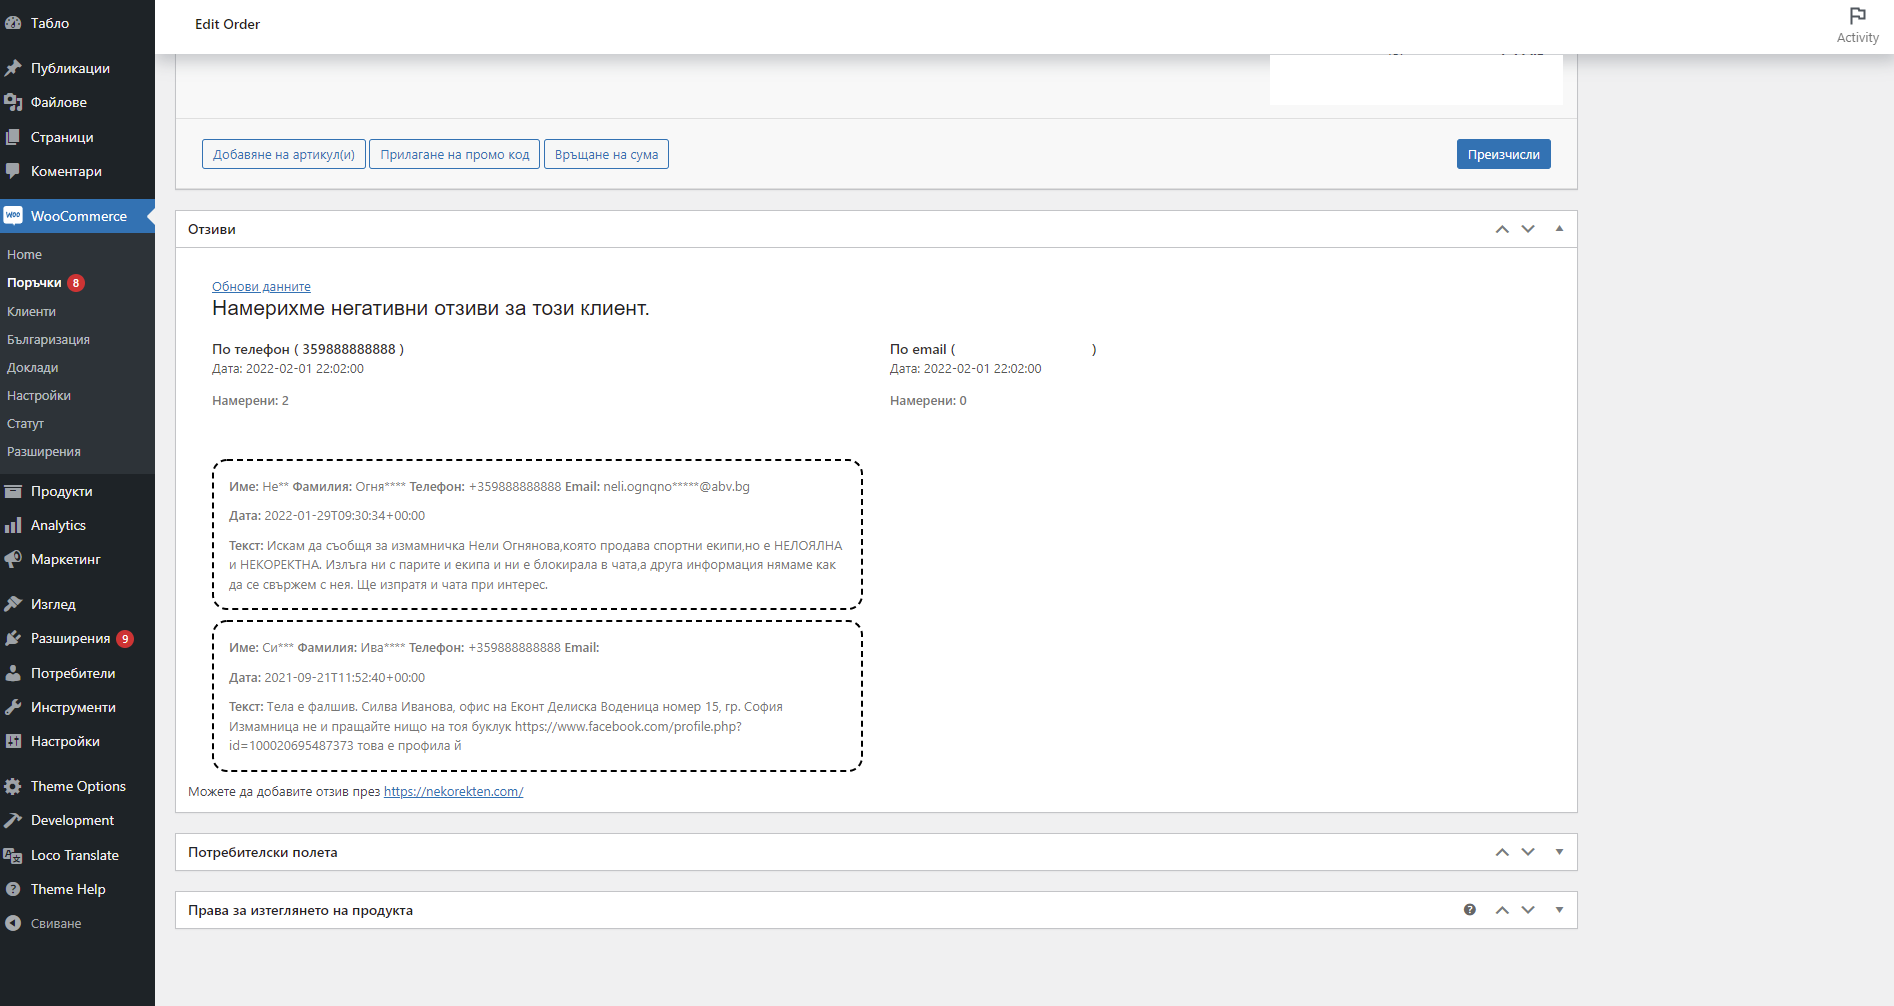Click the Analytics bar chart icon
Screen dimensions: 1894x1006
[x=13, y=525]
